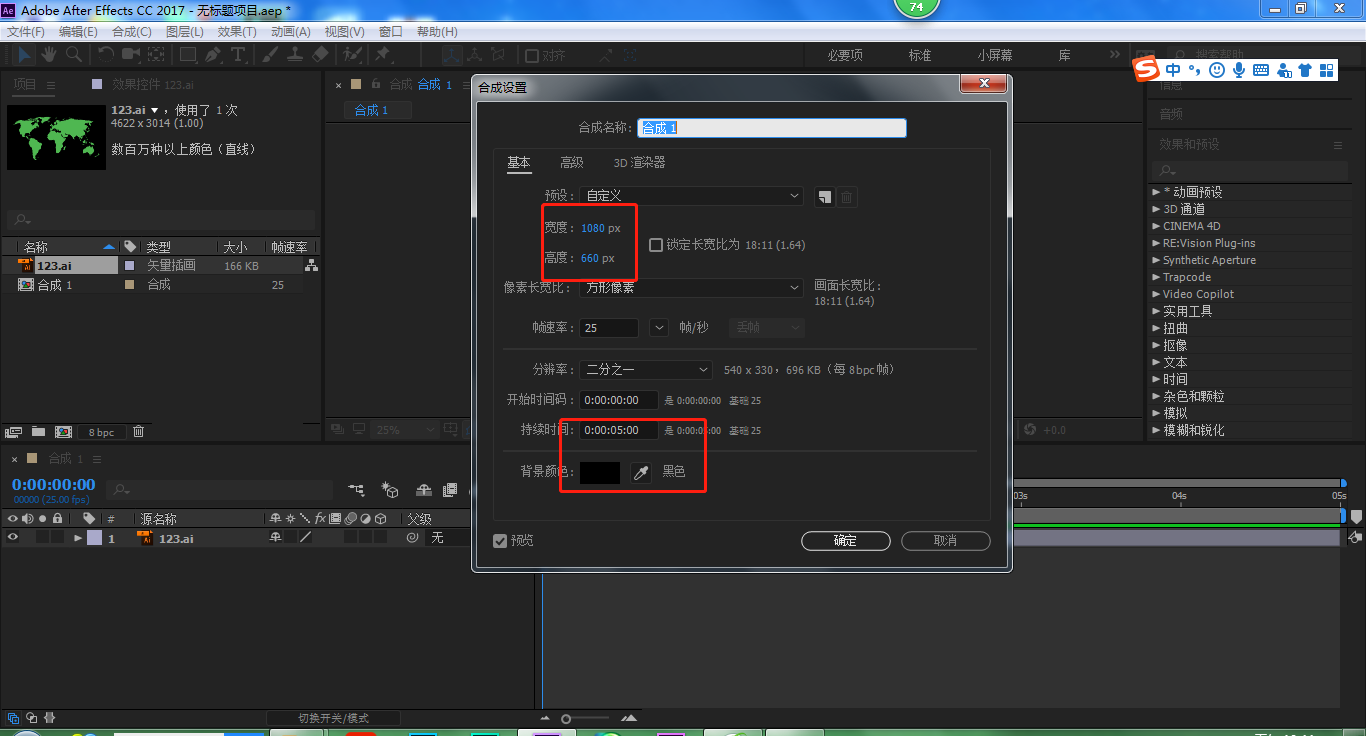The height and width of the screenshot is (736, 1366).
Task: Select the Brush tool
Action: [x=271, y=55]
